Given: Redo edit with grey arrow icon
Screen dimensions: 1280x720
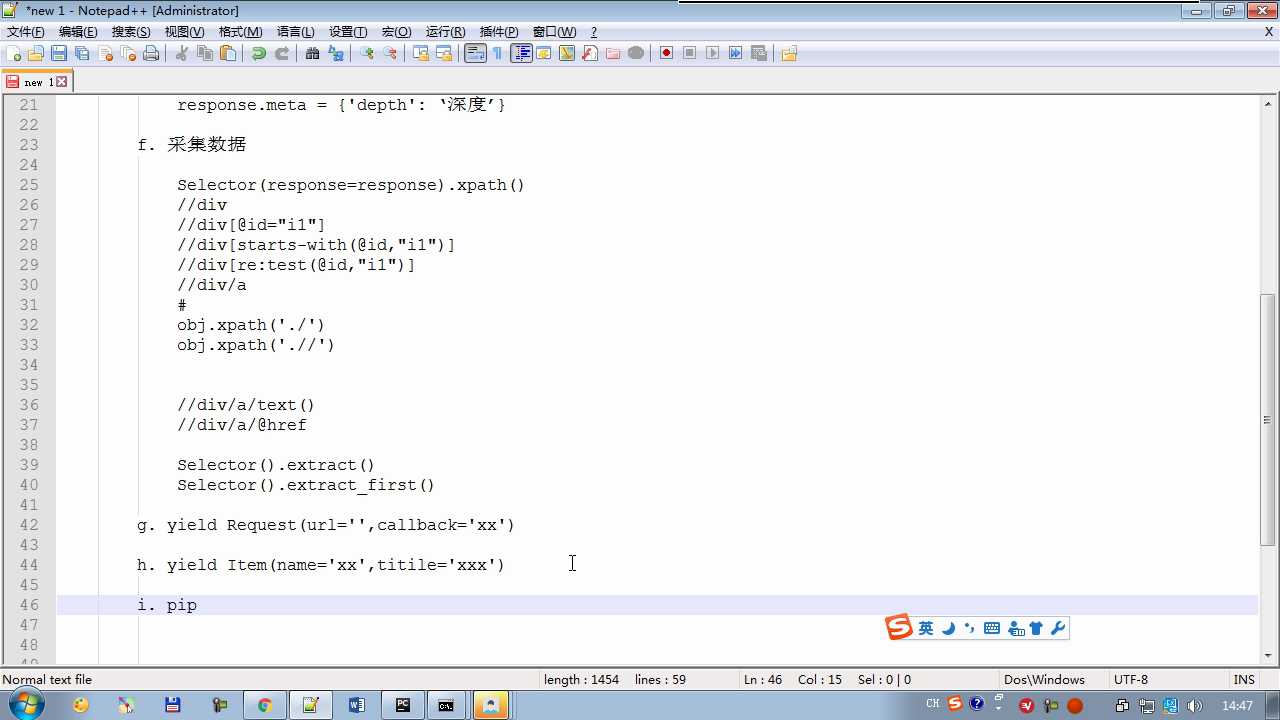Looking at the screenshot, I should pos(282,54).
